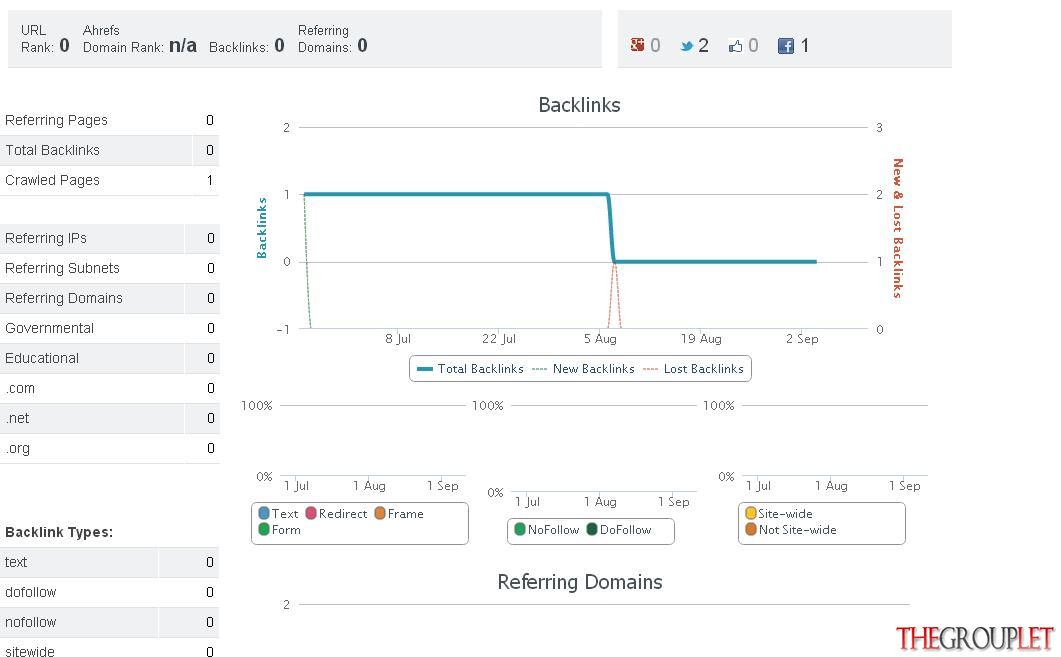1061x657 pixels.
Task: Toggle the Frame legend entry
Action: point(399,514)
